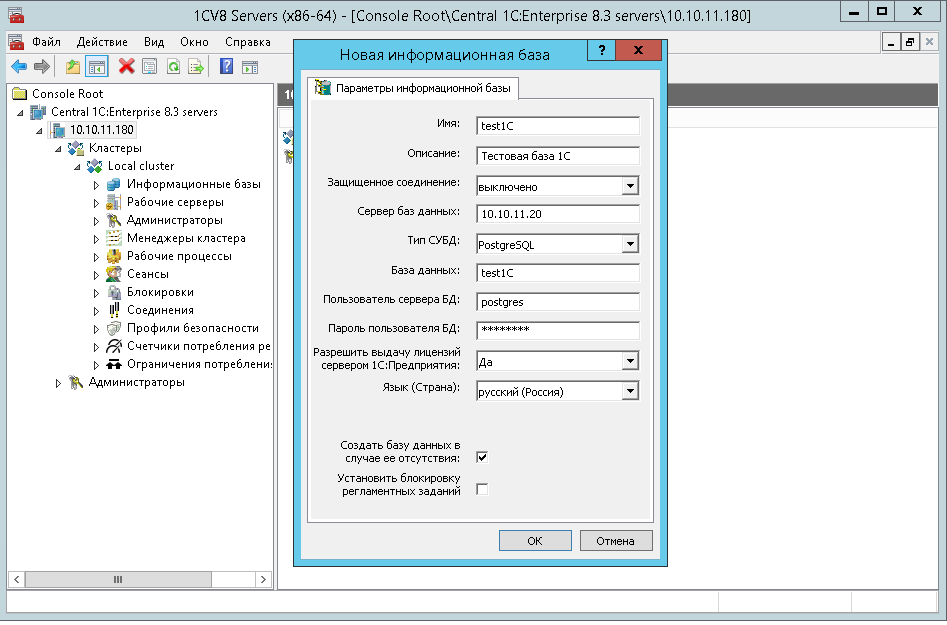Viewport: 947px width, 625px height.
Task: Click the Описание text field
Action: pos(557,156)
